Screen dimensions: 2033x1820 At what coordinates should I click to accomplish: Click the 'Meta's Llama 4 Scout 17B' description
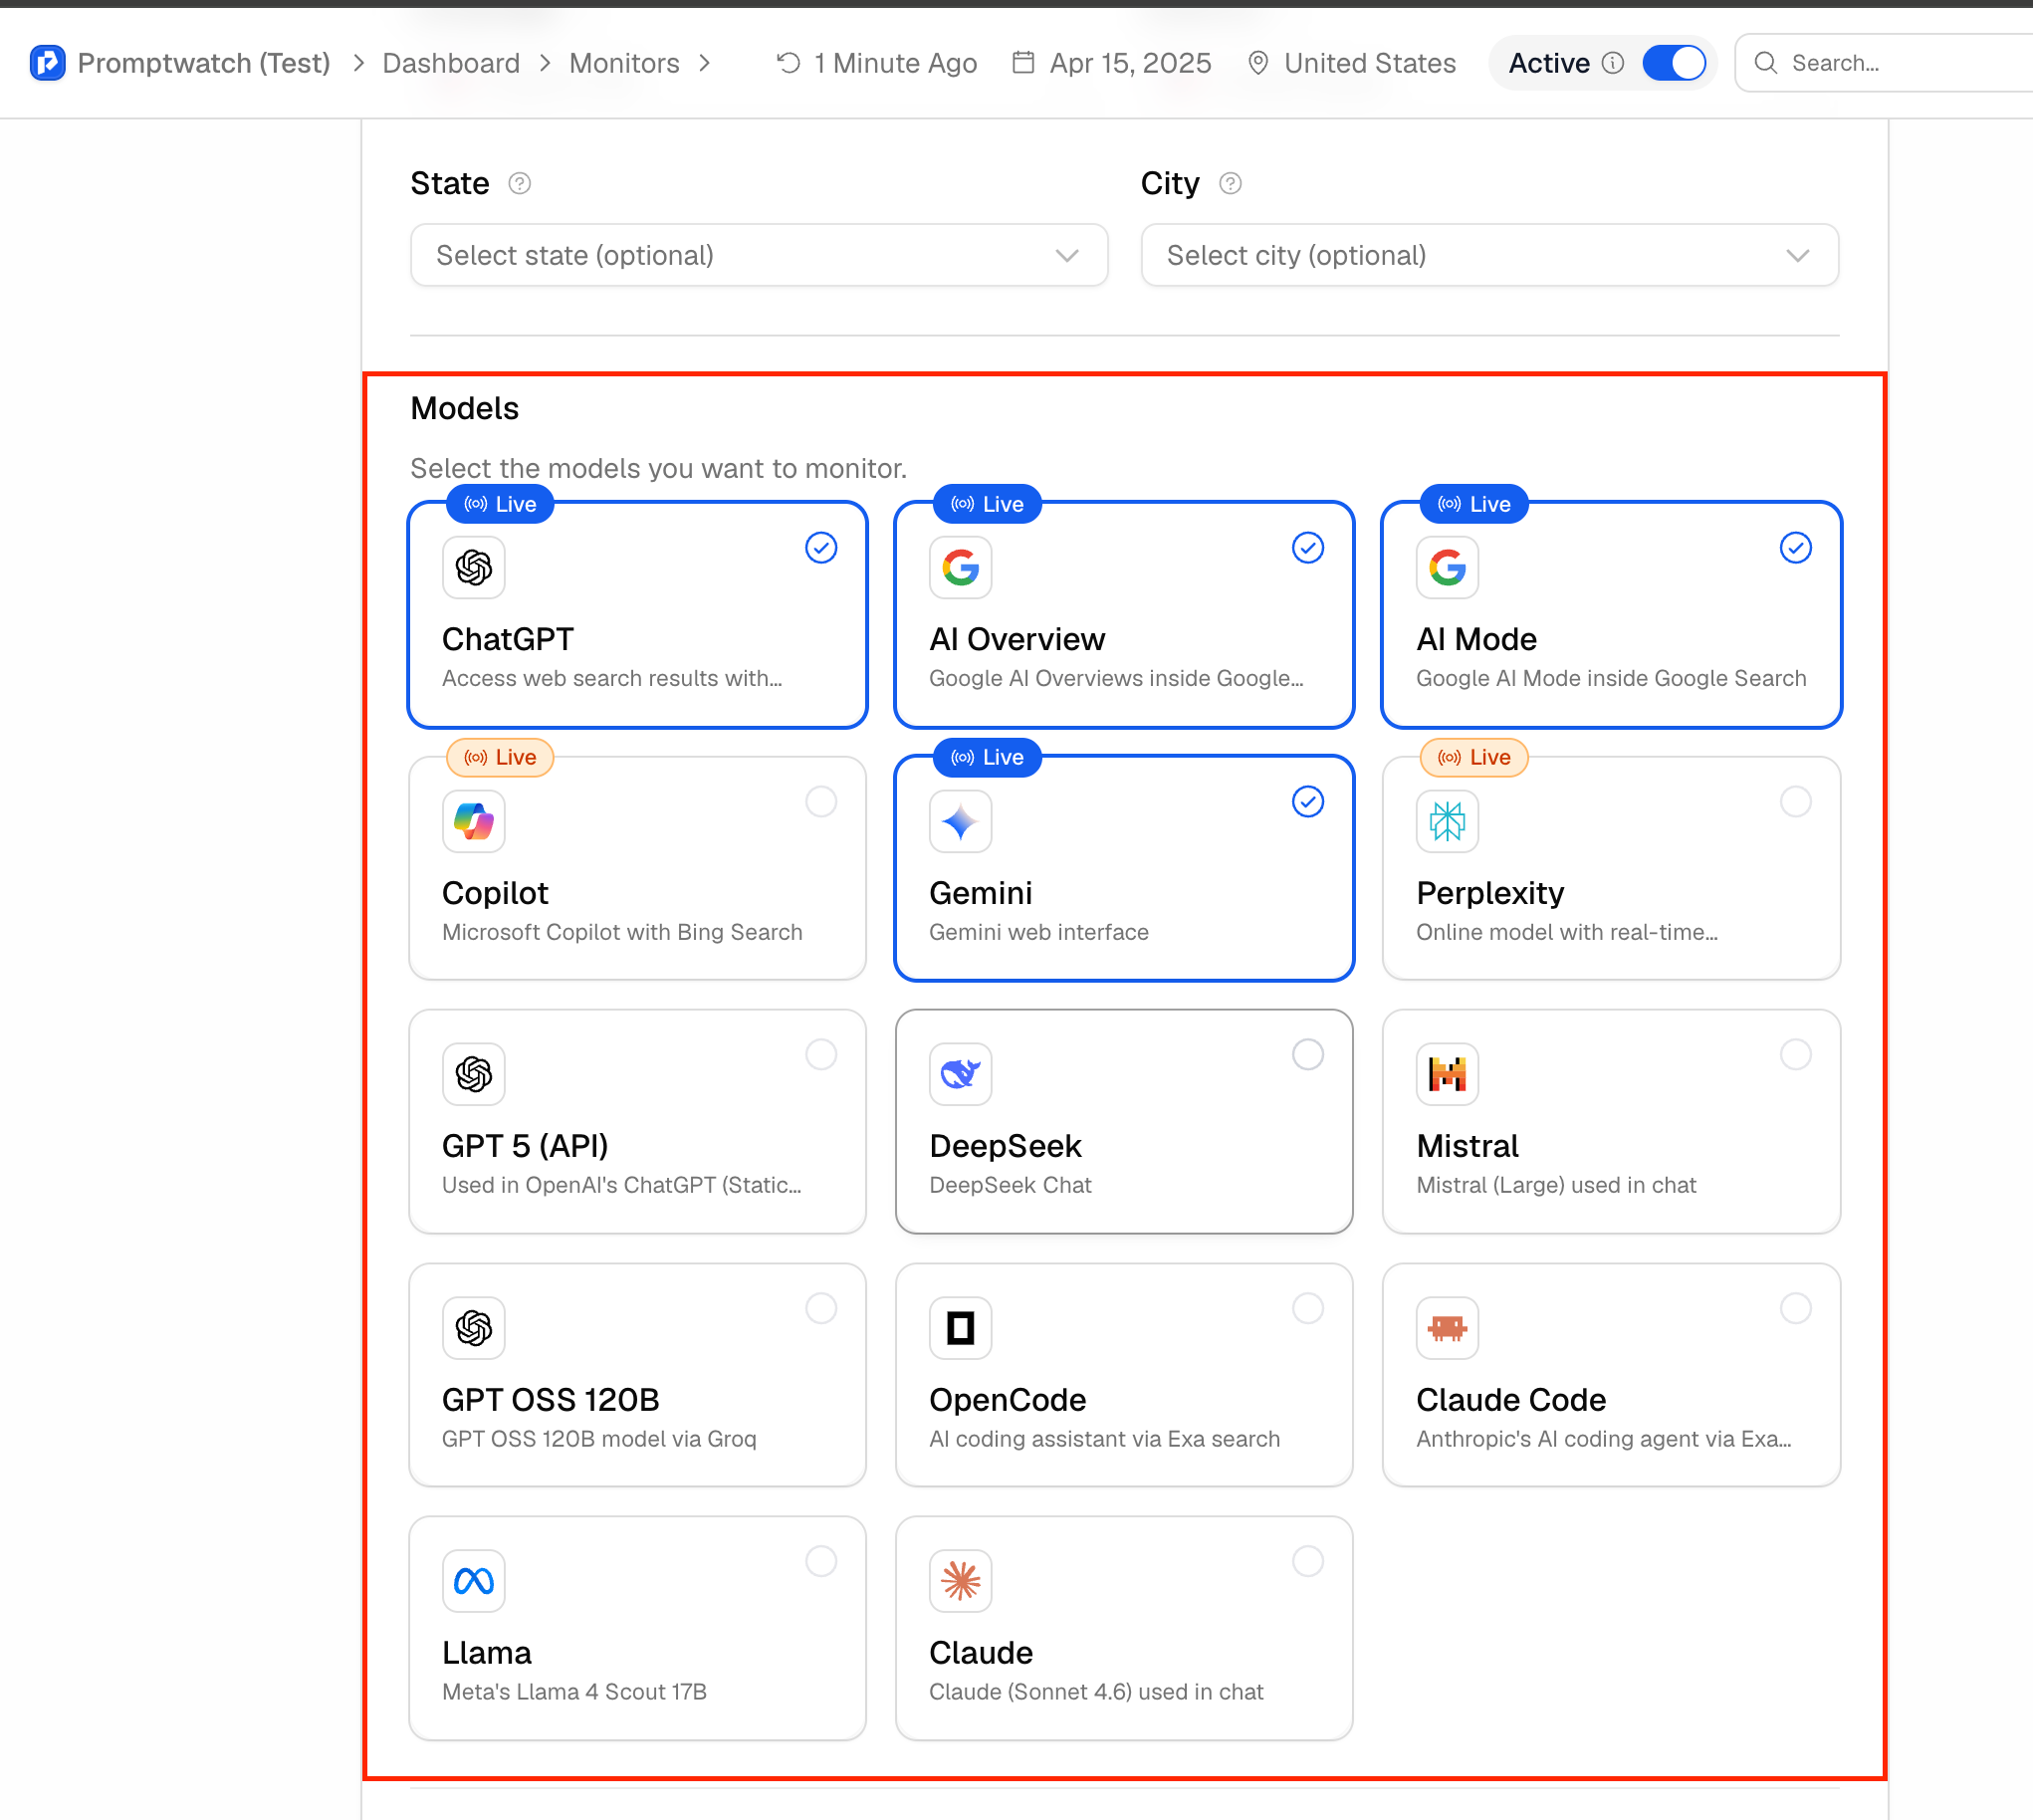coord(575,1692)
